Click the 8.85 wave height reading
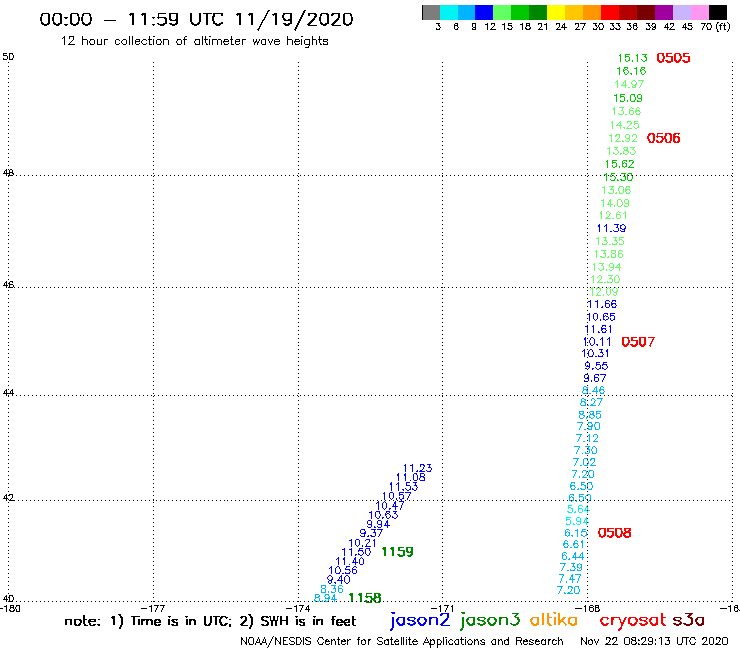This screenshot has width=740, height=650. (x=590, y=414)
